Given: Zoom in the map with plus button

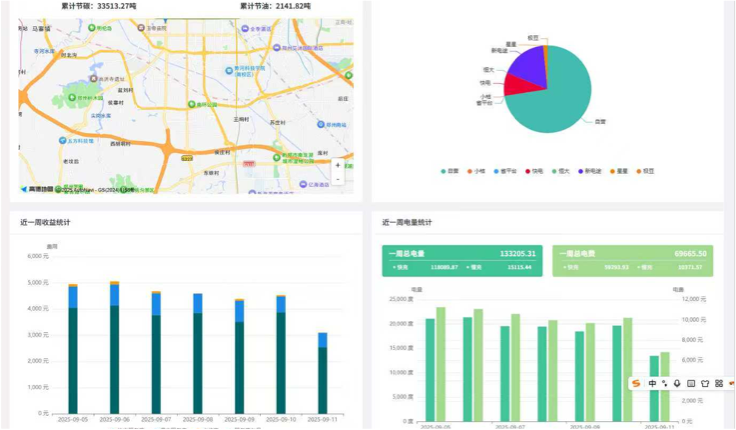Looking at the screenshot, I should (337, 165).
